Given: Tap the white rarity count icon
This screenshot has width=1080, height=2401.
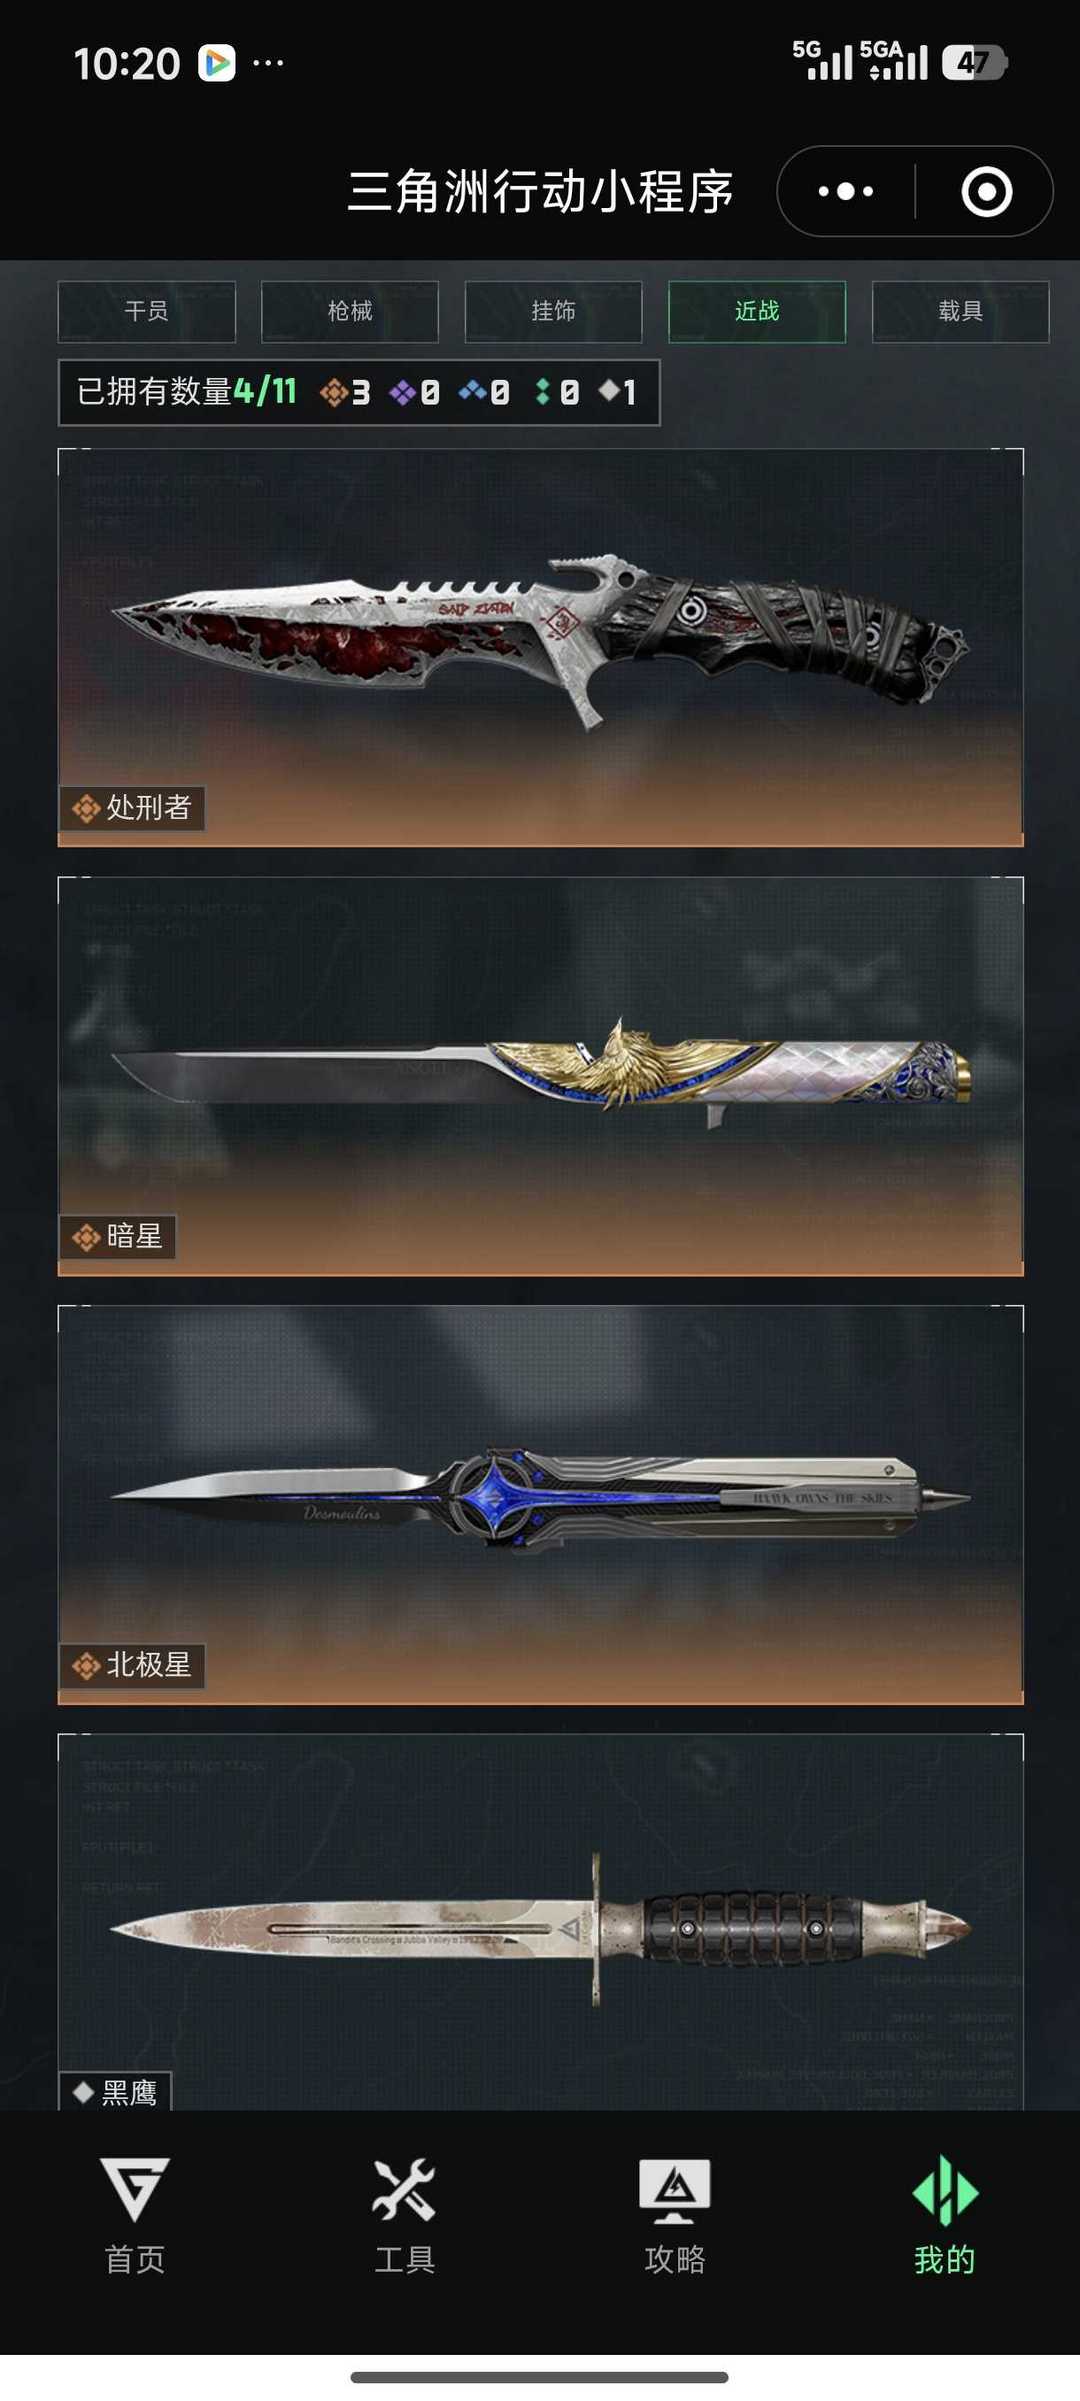Looking at the screenshot, I should click(608, 391).
